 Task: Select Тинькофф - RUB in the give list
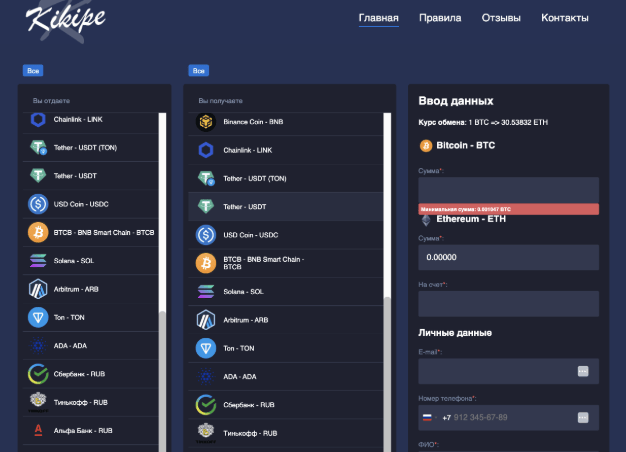click(91, 402)
